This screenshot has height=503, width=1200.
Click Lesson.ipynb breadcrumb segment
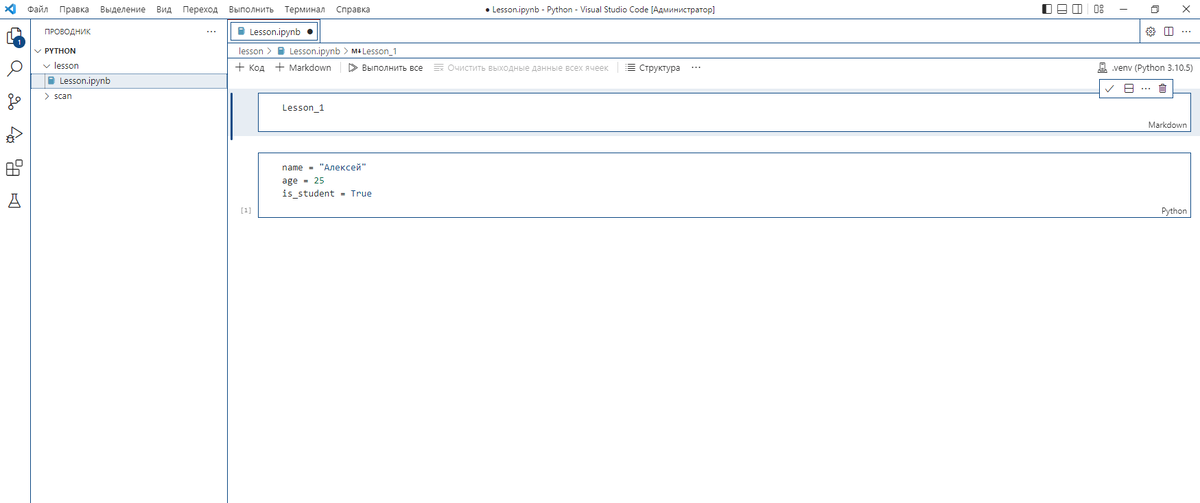coord(309,50)
